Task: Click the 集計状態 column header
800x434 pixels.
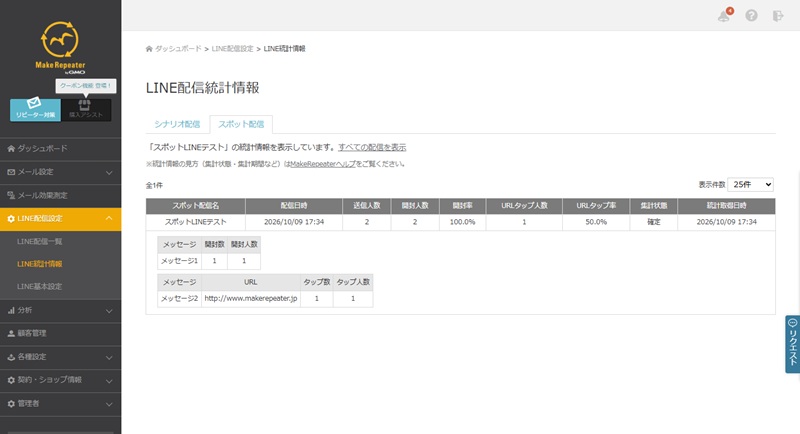Action: [x=654, y=206]
